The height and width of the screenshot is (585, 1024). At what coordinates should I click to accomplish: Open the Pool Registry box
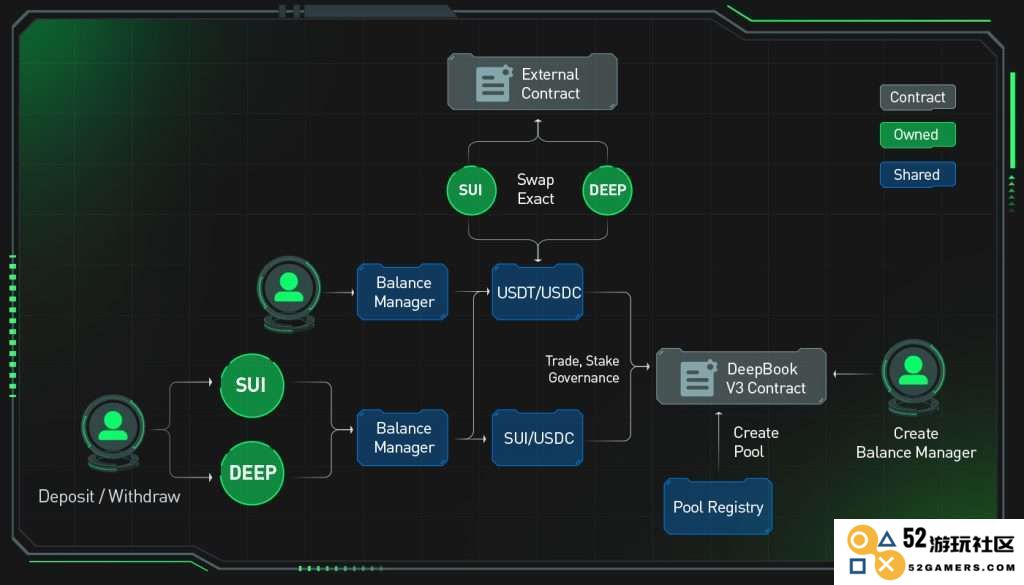(718, 507)
